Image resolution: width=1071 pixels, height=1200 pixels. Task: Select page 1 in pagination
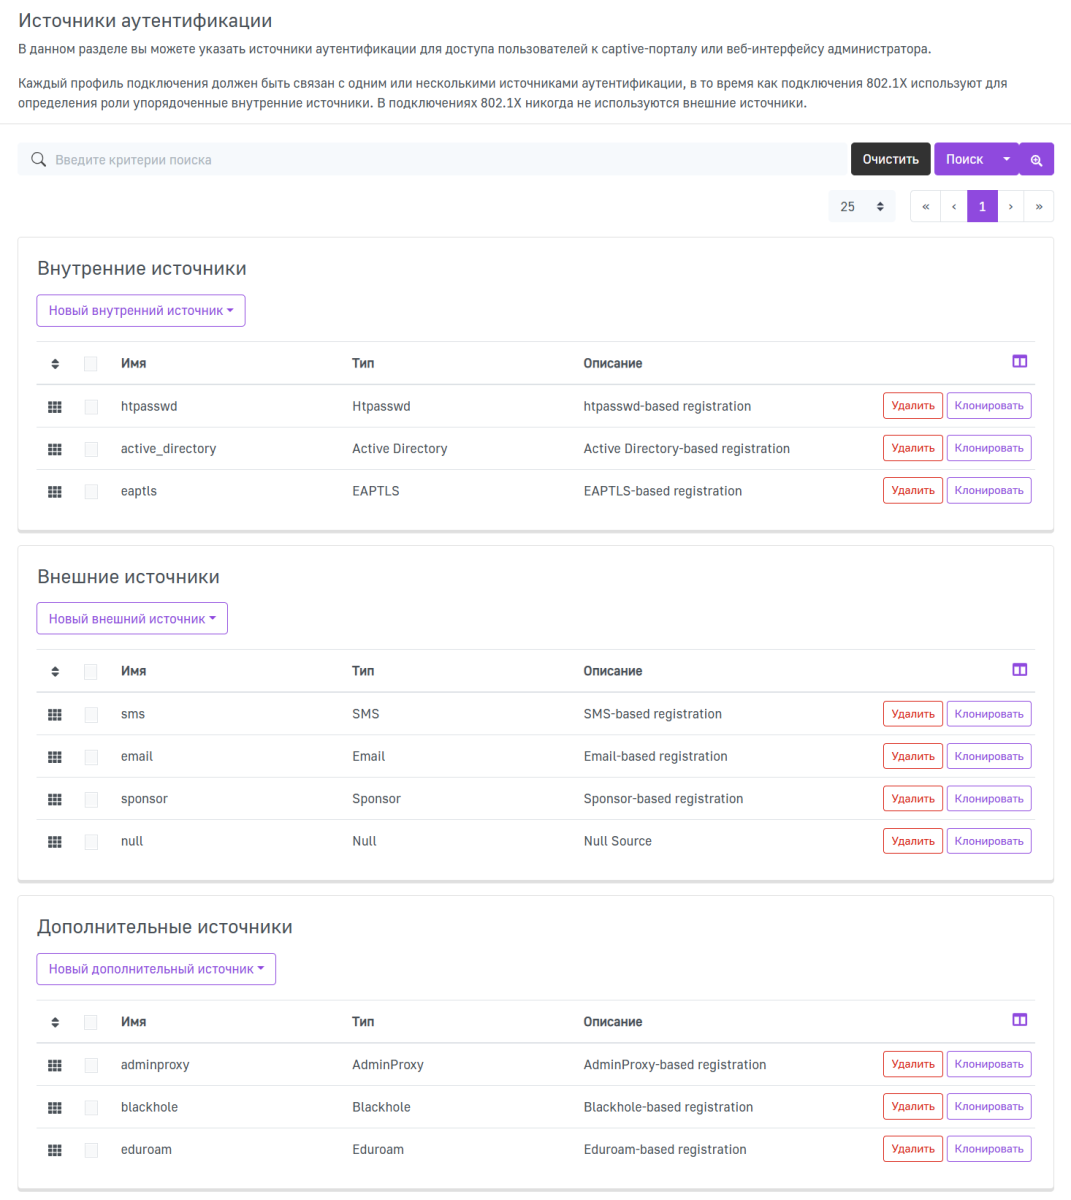(982, 207)
